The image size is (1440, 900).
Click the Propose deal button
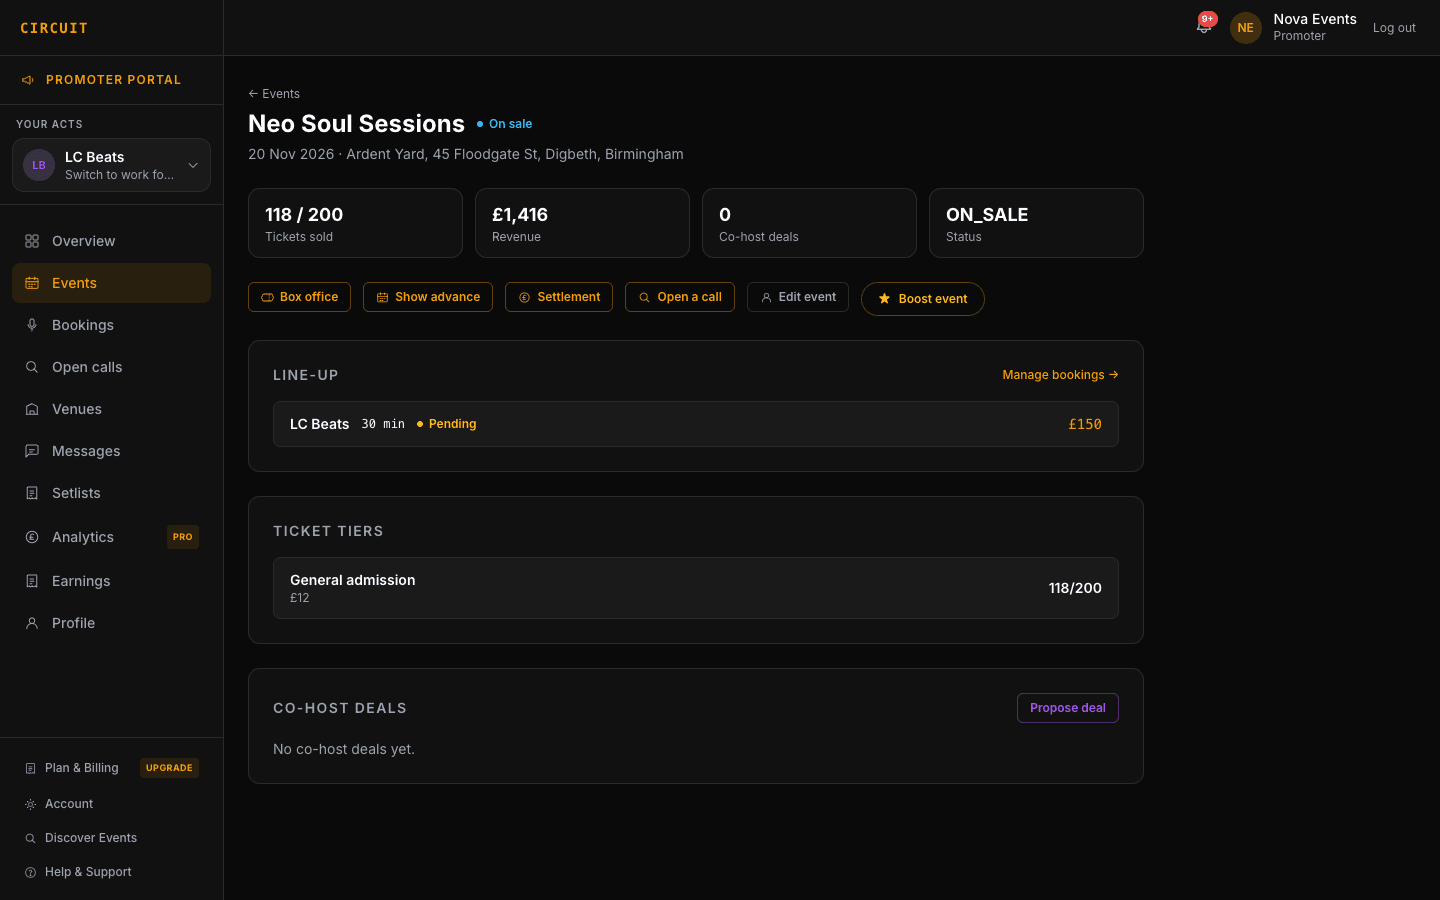pyautogui.click(x=1068, y=708)
